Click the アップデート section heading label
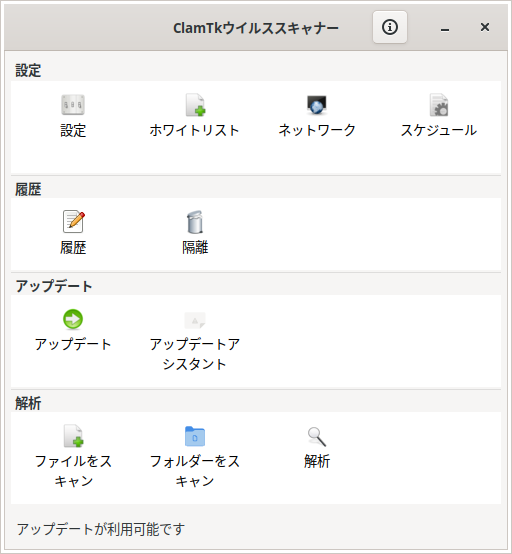 tap(54, 286)
